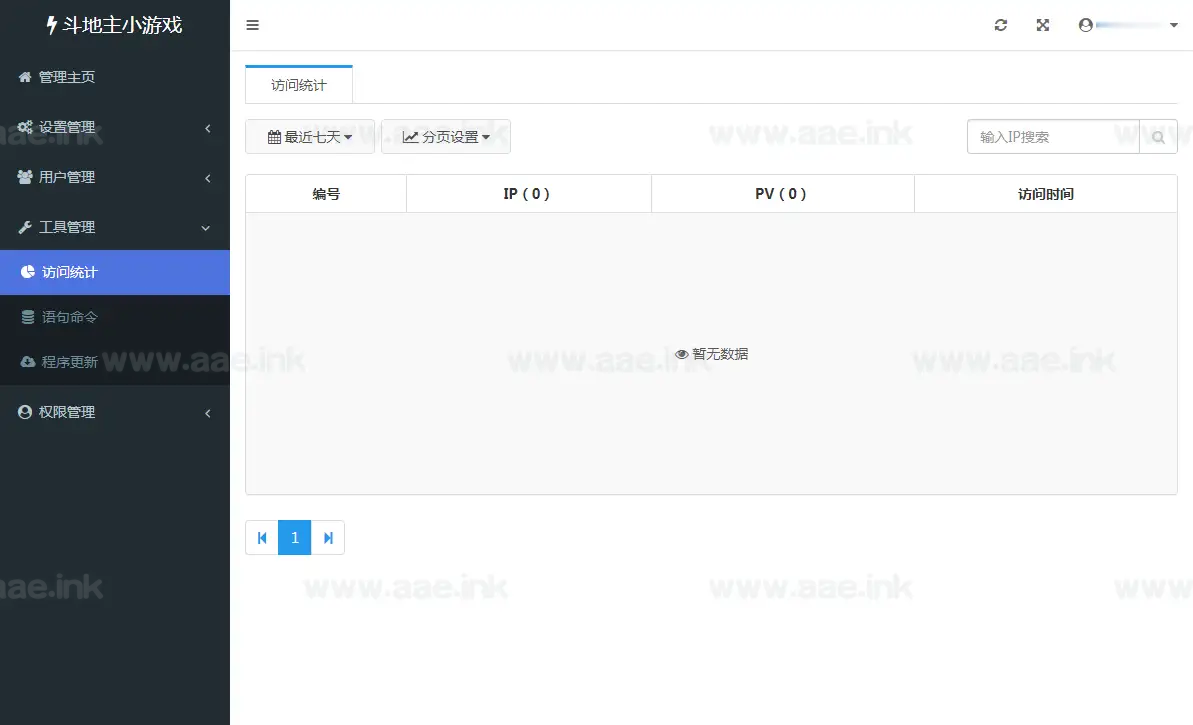
Task: Click the hamburger menu toggle icon
Action: (x=252, y=25)
